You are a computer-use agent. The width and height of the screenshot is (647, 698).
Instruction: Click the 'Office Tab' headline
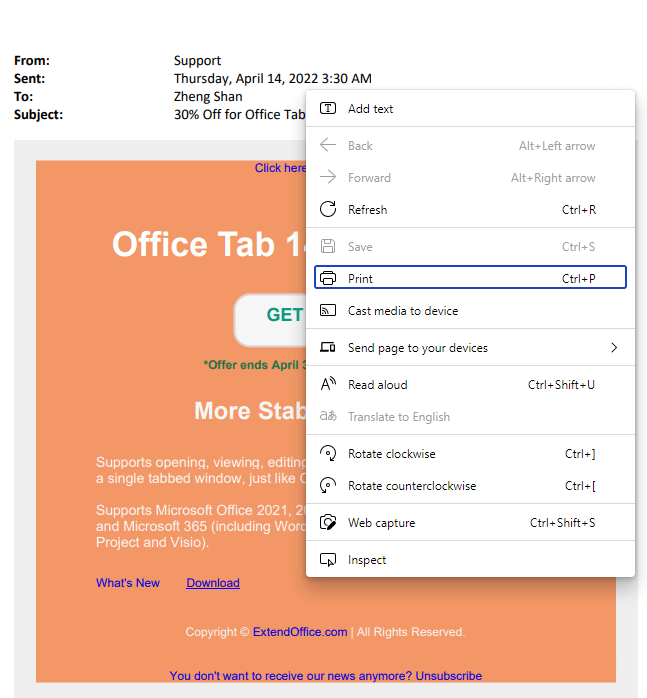click(x=209, y=244)
